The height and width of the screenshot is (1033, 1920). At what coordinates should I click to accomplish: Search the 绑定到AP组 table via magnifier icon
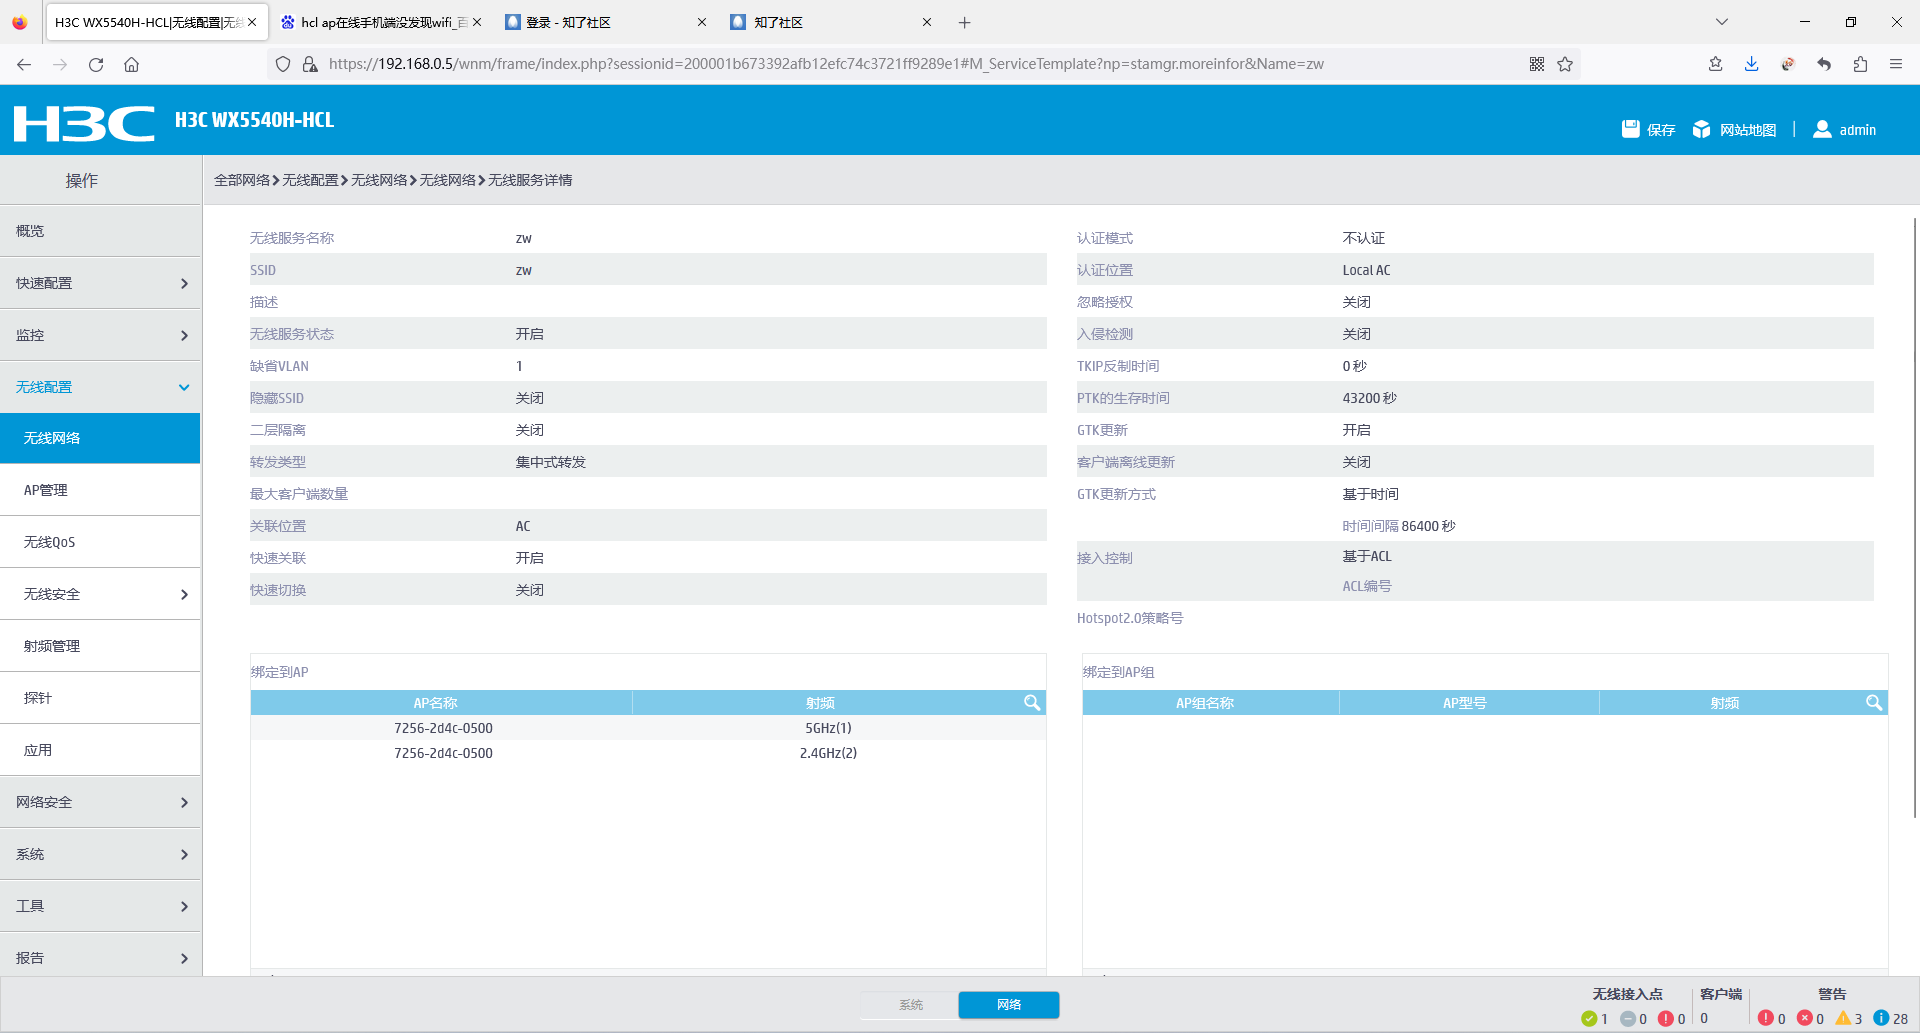(x=1874, y=703)
